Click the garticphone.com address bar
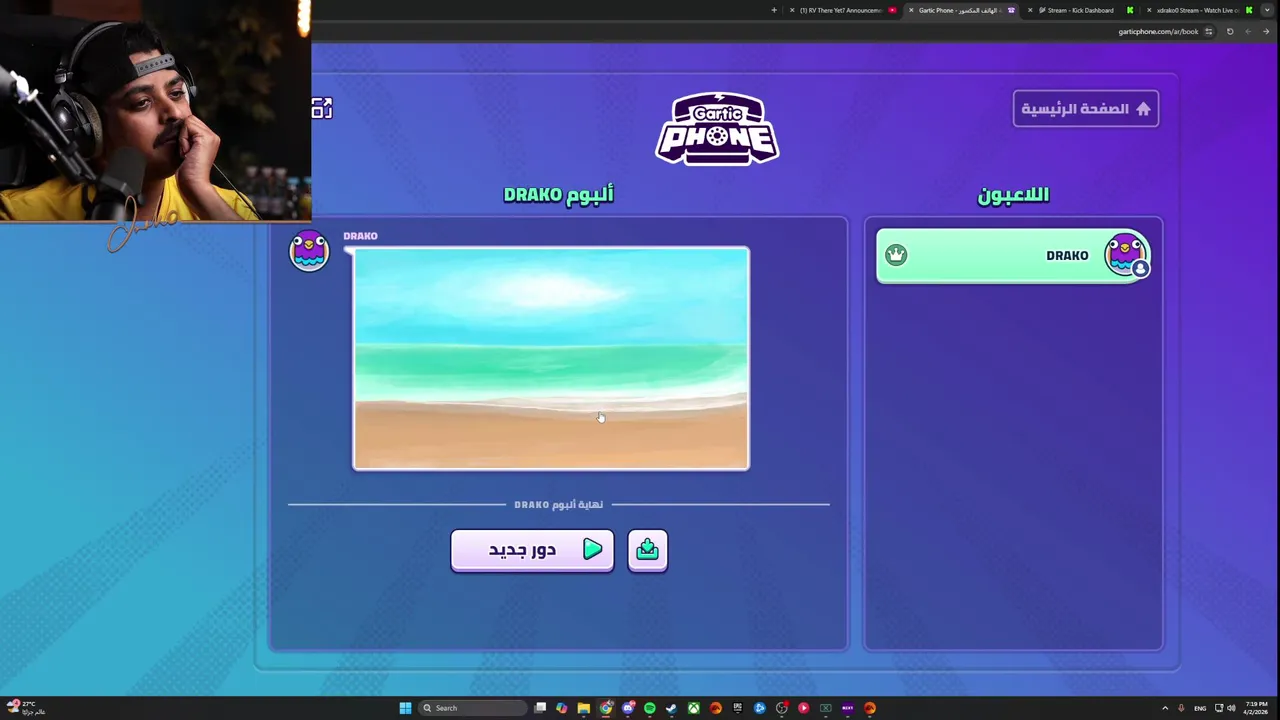The height and width of the screenshot is (720, 1280). point(1158,31)
